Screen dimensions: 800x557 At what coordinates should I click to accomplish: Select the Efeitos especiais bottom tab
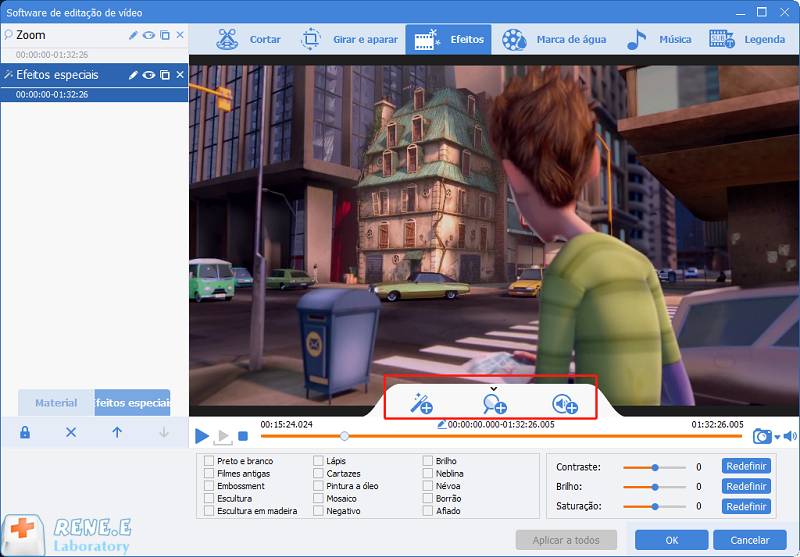click(133, 403)
